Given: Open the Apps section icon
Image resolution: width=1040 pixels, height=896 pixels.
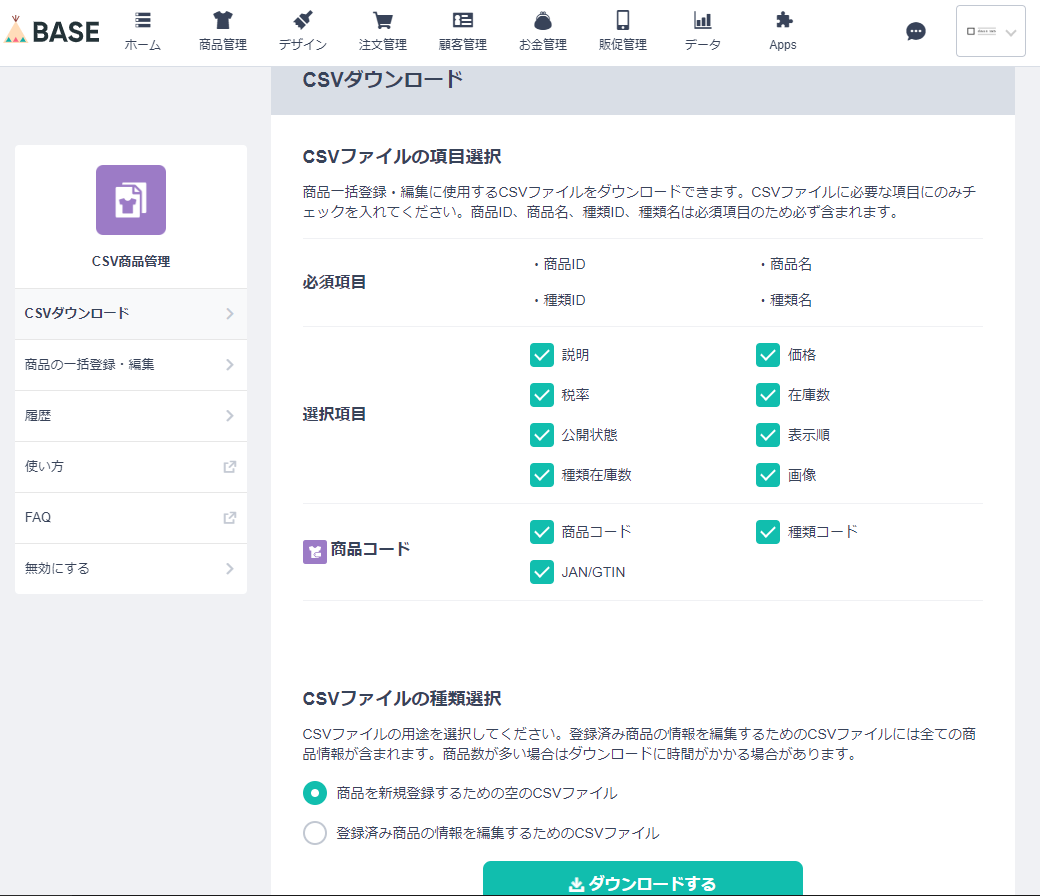Looking at the screenshot, I should (x=782, y=30).
